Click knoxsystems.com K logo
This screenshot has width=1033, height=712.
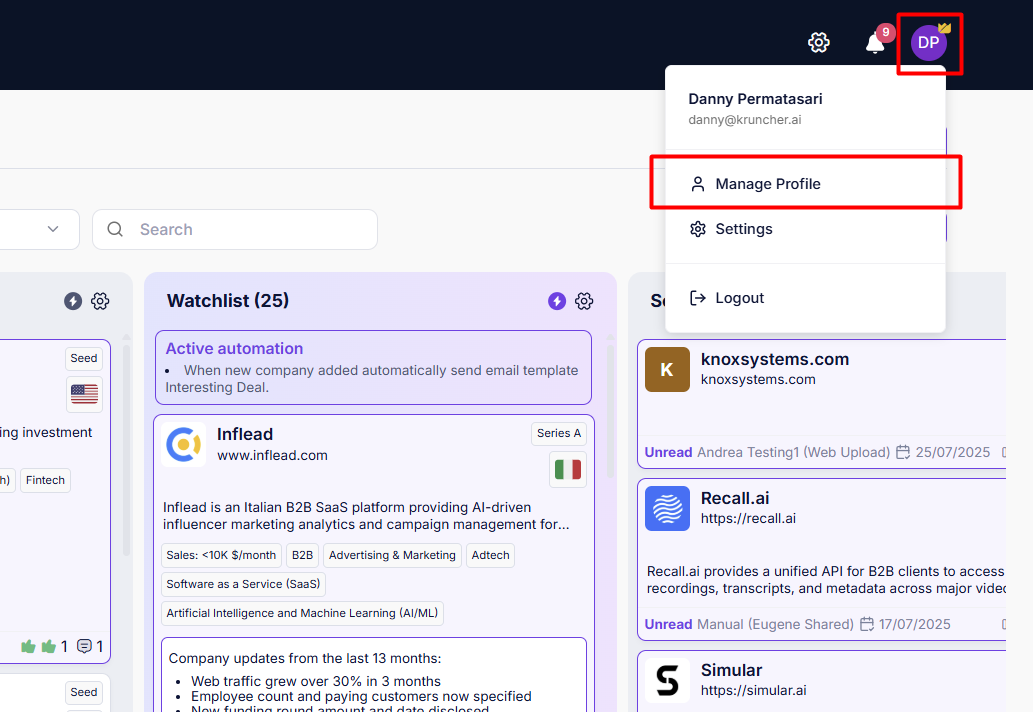tap(667, 370)
